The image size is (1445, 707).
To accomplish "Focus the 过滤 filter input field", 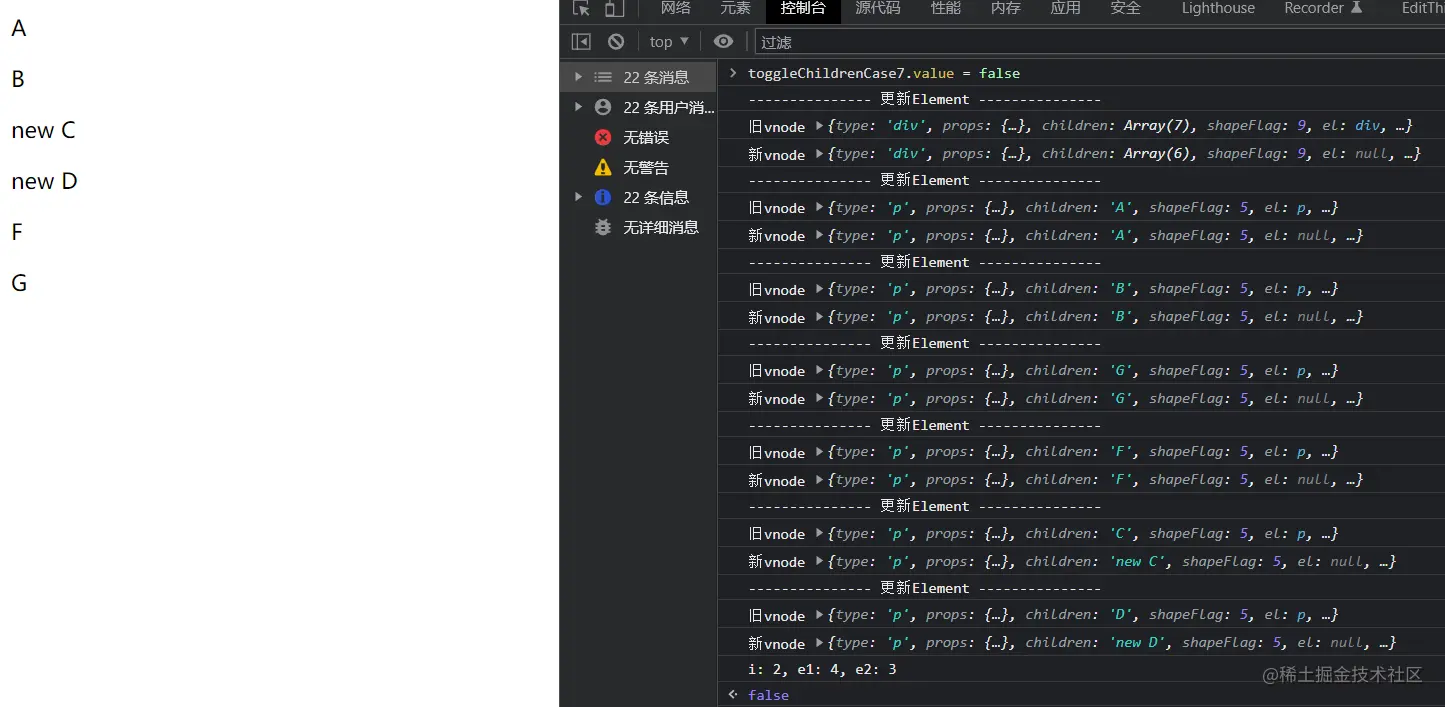I will (1100, 42).
